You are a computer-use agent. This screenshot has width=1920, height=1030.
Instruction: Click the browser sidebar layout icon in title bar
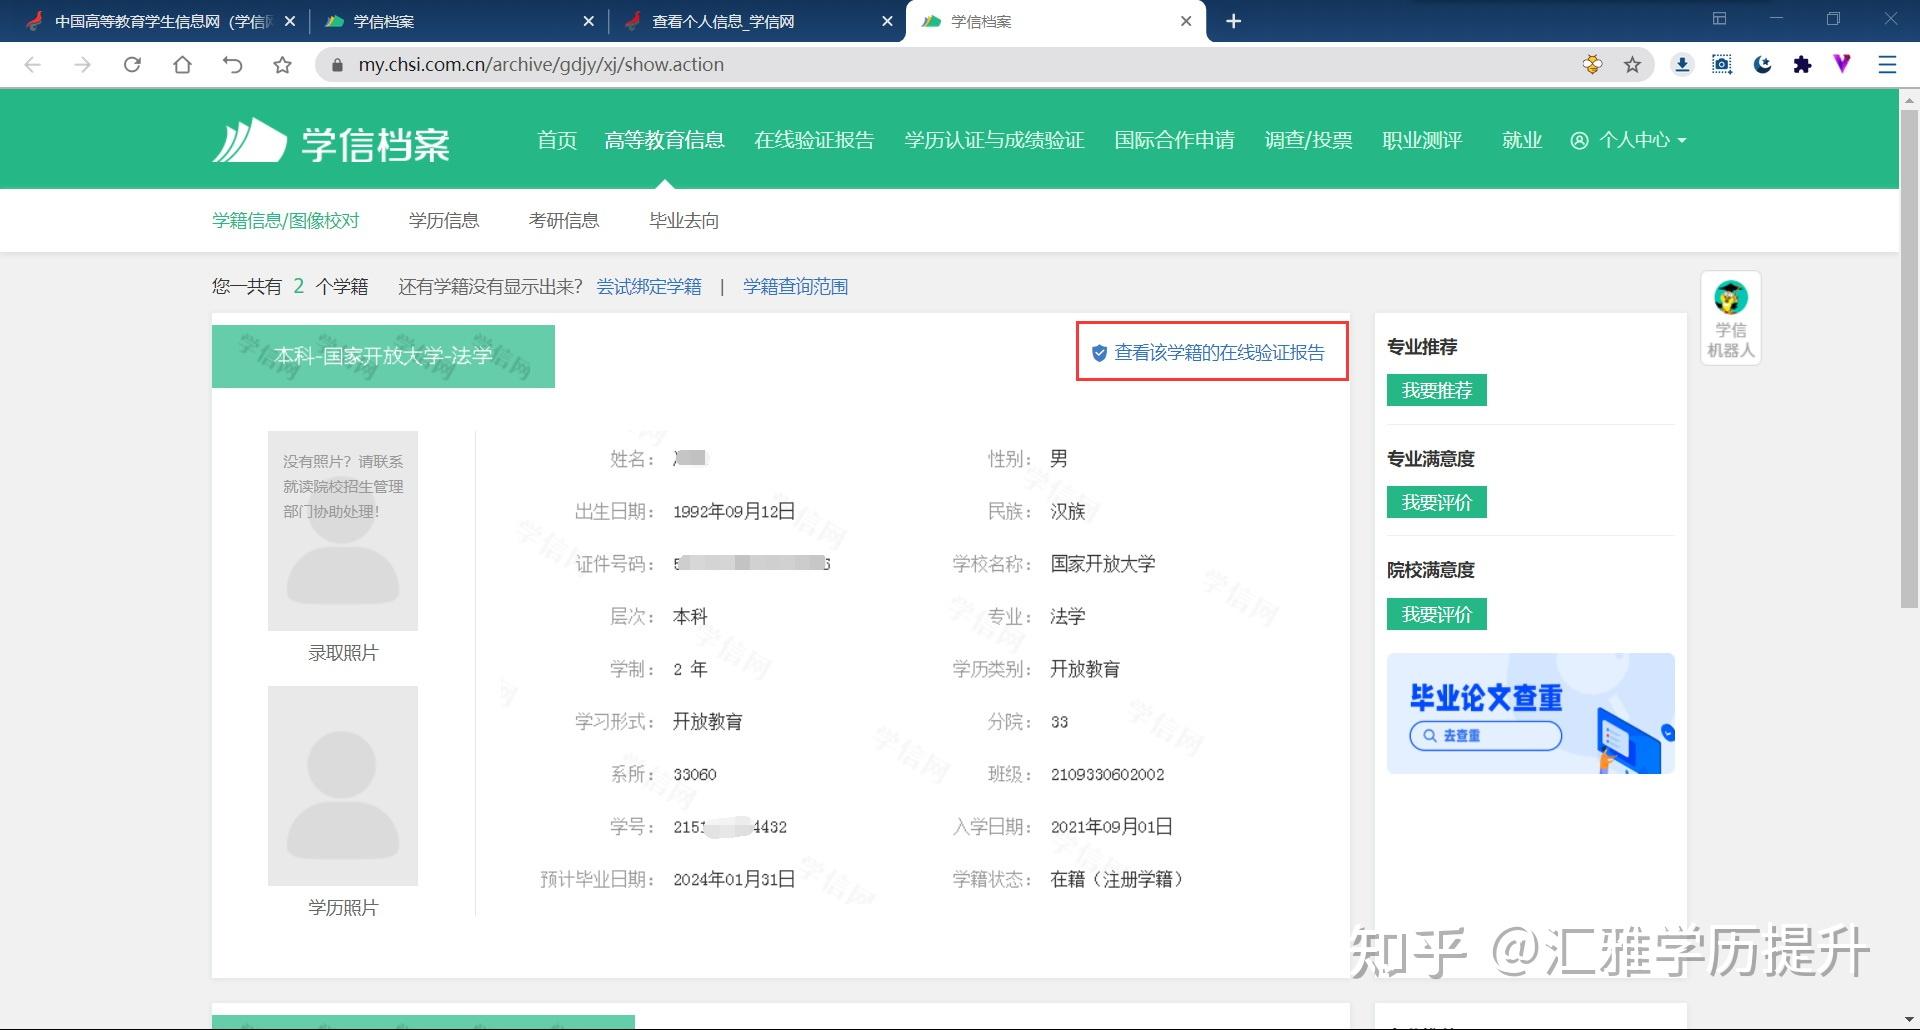(1719, 19)
